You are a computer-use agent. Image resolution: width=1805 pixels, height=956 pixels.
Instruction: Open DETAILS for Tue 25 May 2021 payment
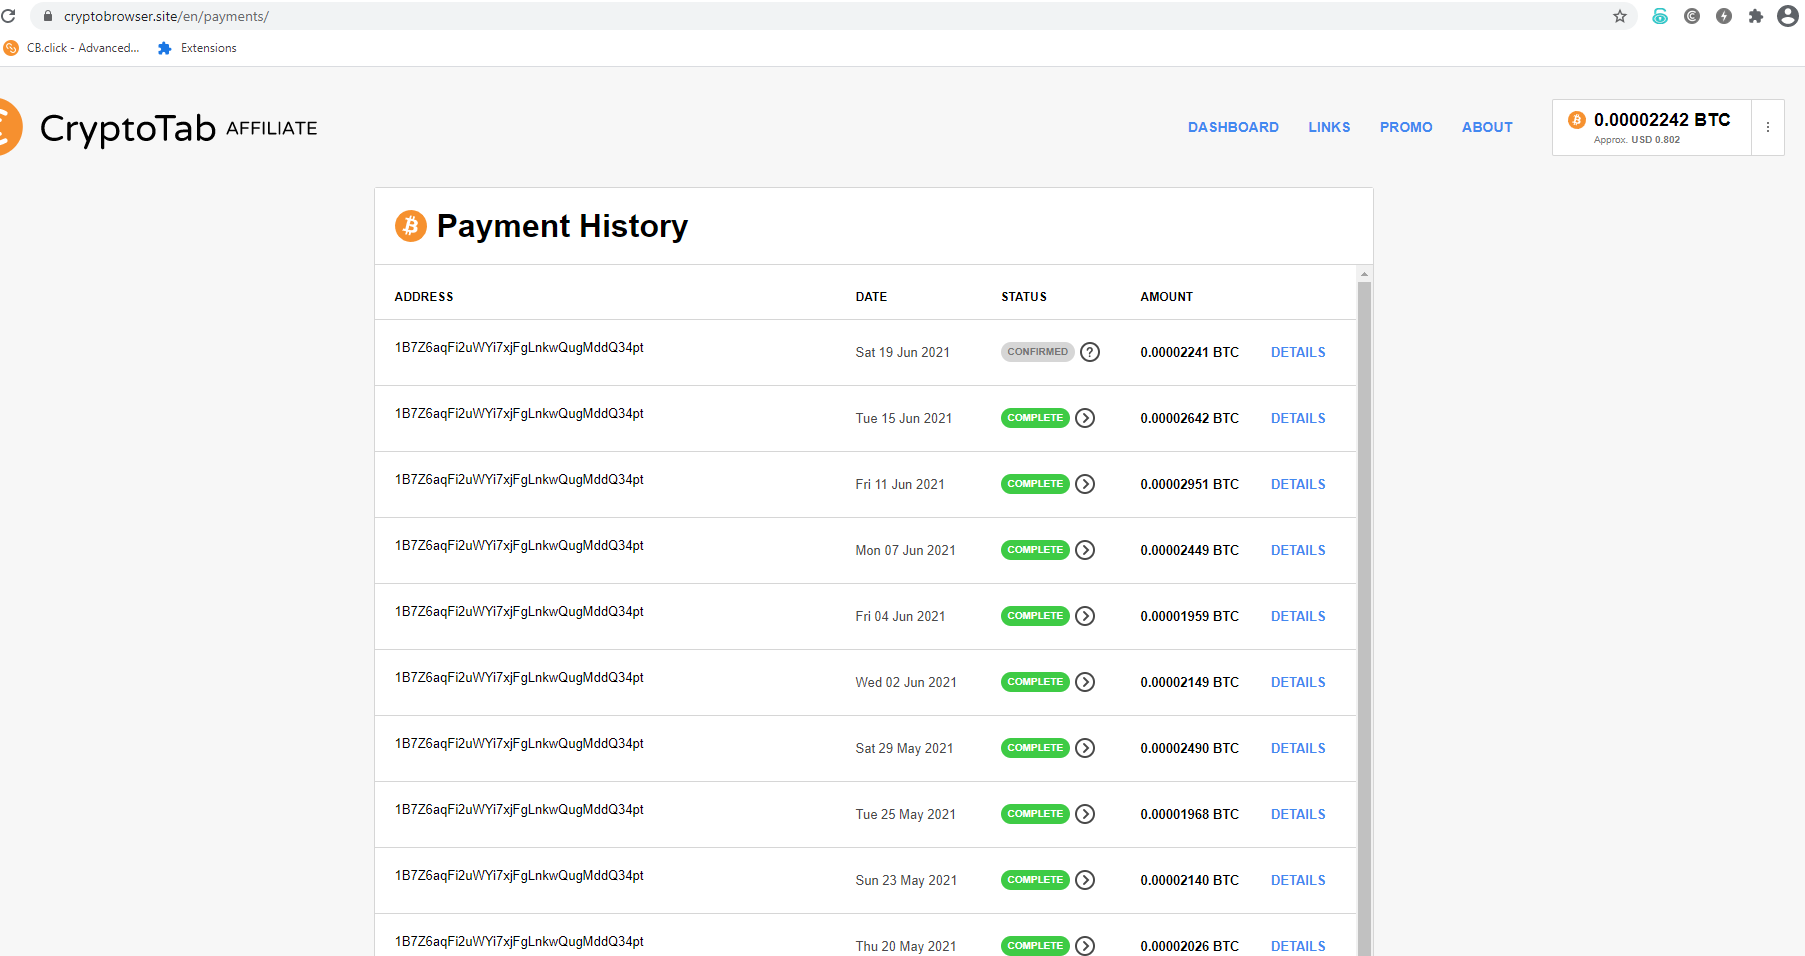point(1298,814)
